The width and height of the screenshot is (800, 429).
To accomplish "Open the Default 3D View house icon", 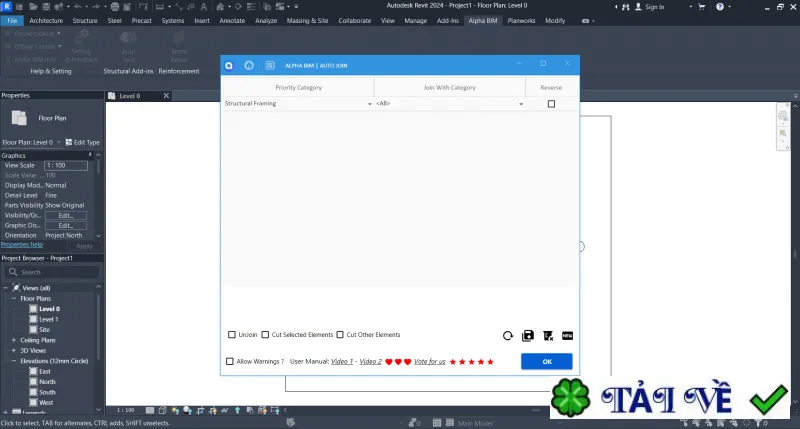I will click(x=220, y=7).
